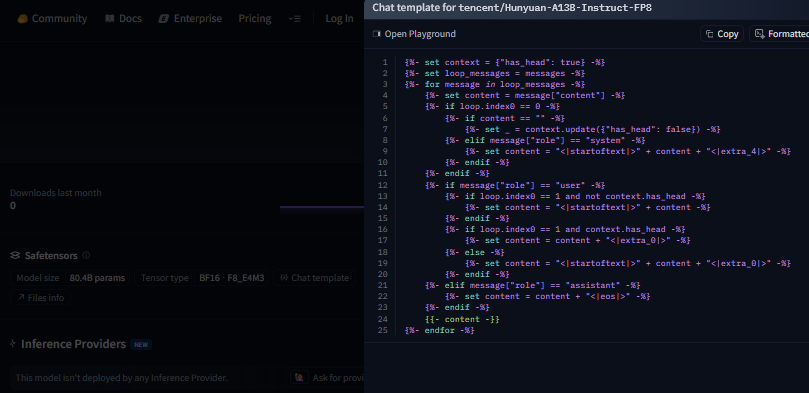
Task: Click the content output on line 24
Action: [462, 319]
